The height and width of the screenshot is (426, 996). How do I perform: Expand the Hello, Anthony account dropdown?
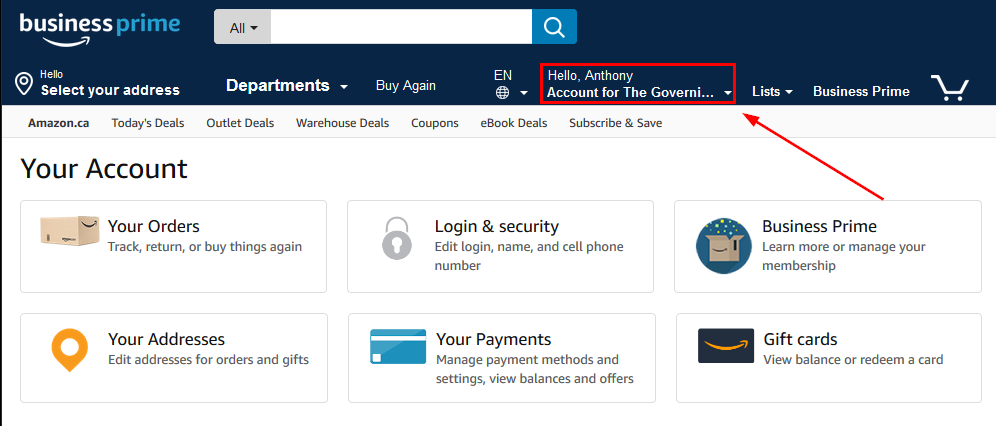(x=637, y=84)
